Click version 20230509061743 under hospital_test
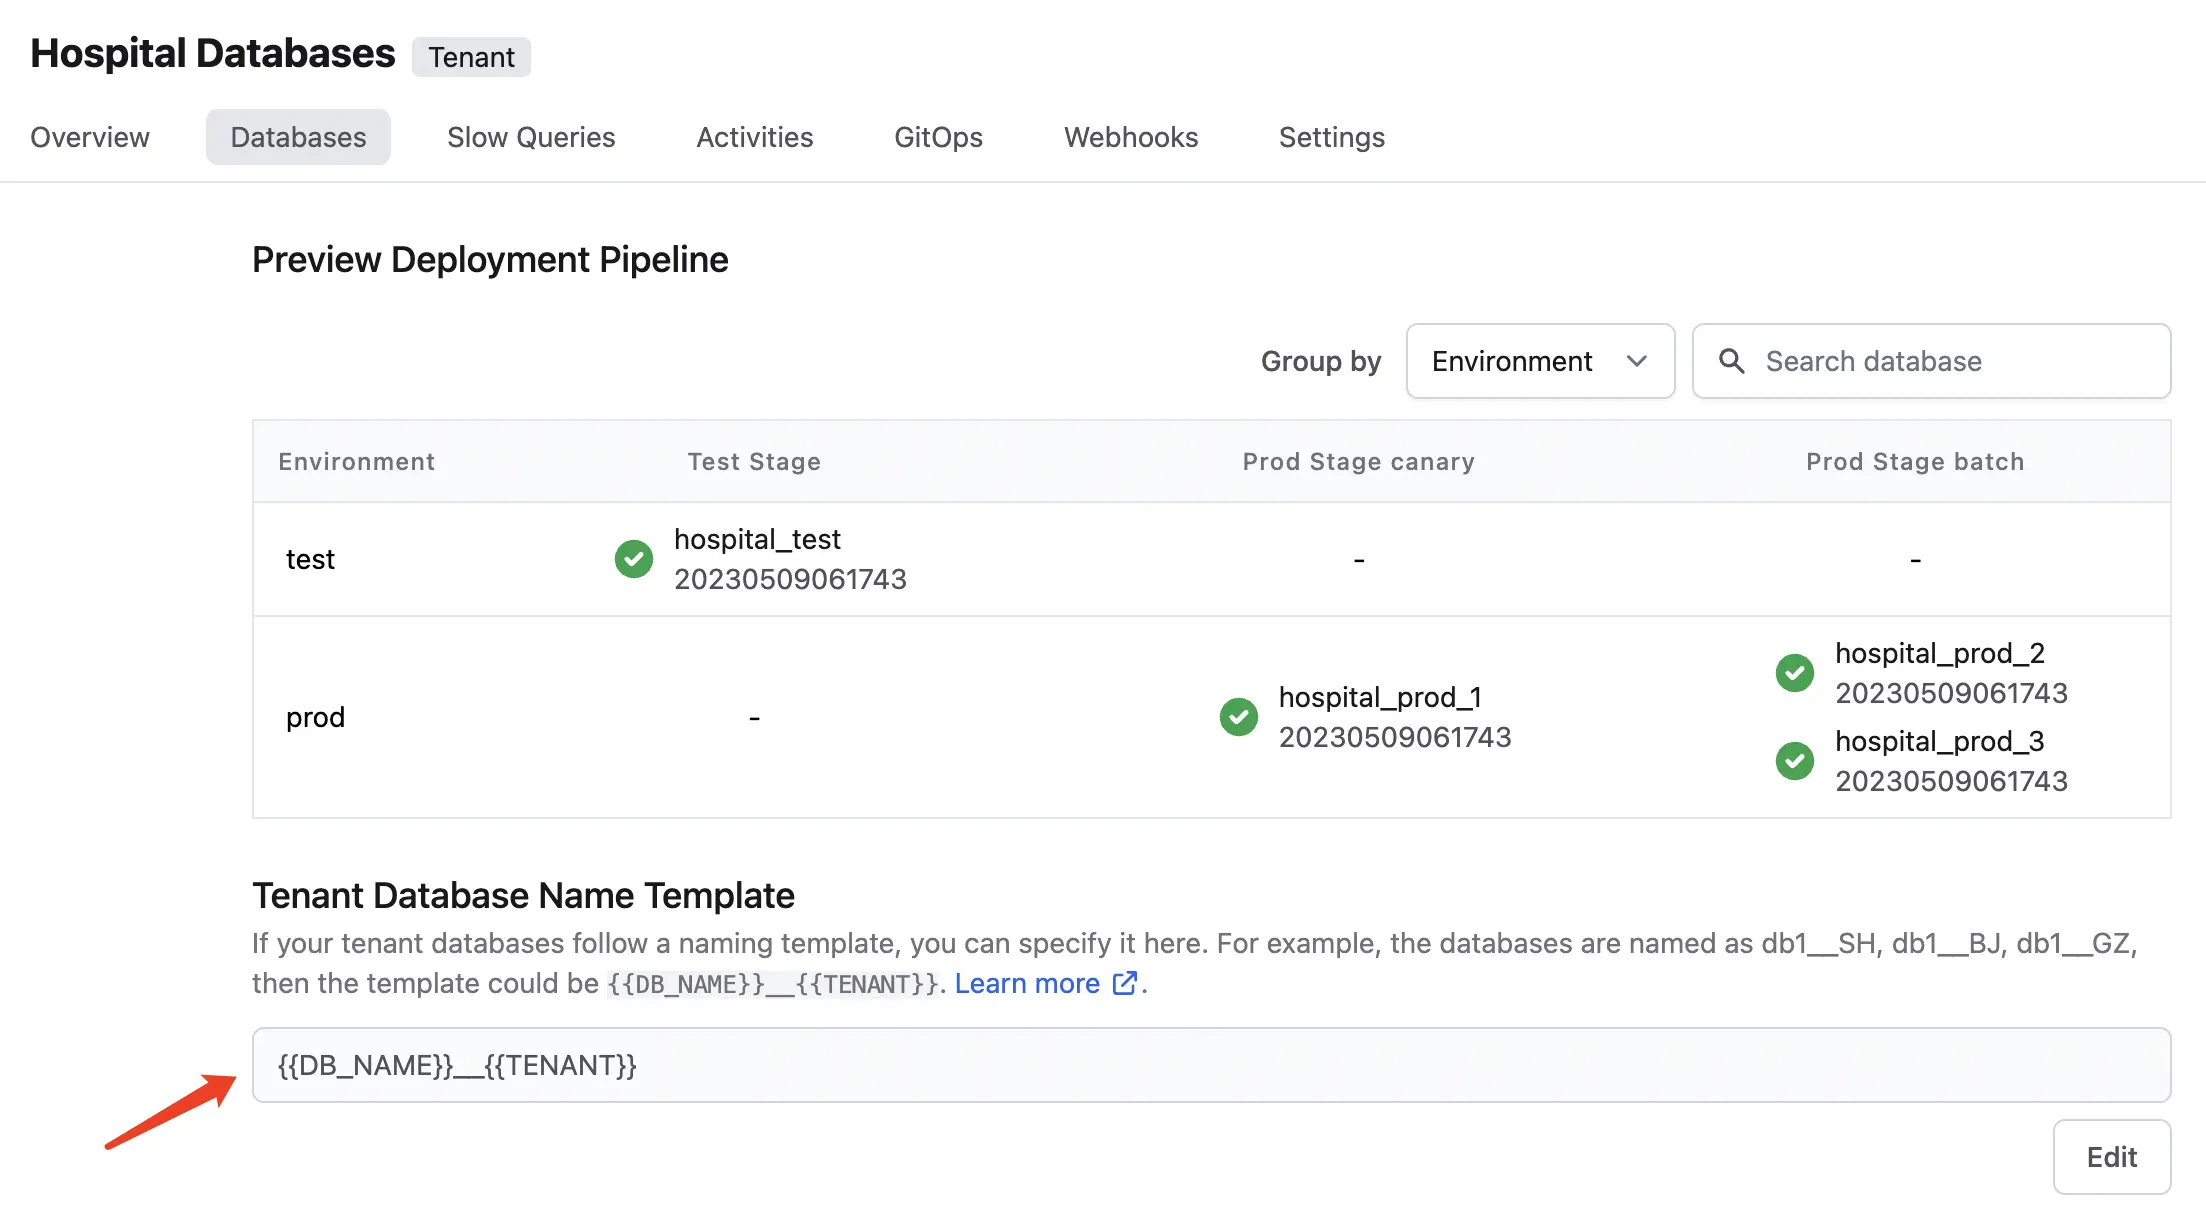Viewport: 2206px width, 1224px height. click(790, 579)
